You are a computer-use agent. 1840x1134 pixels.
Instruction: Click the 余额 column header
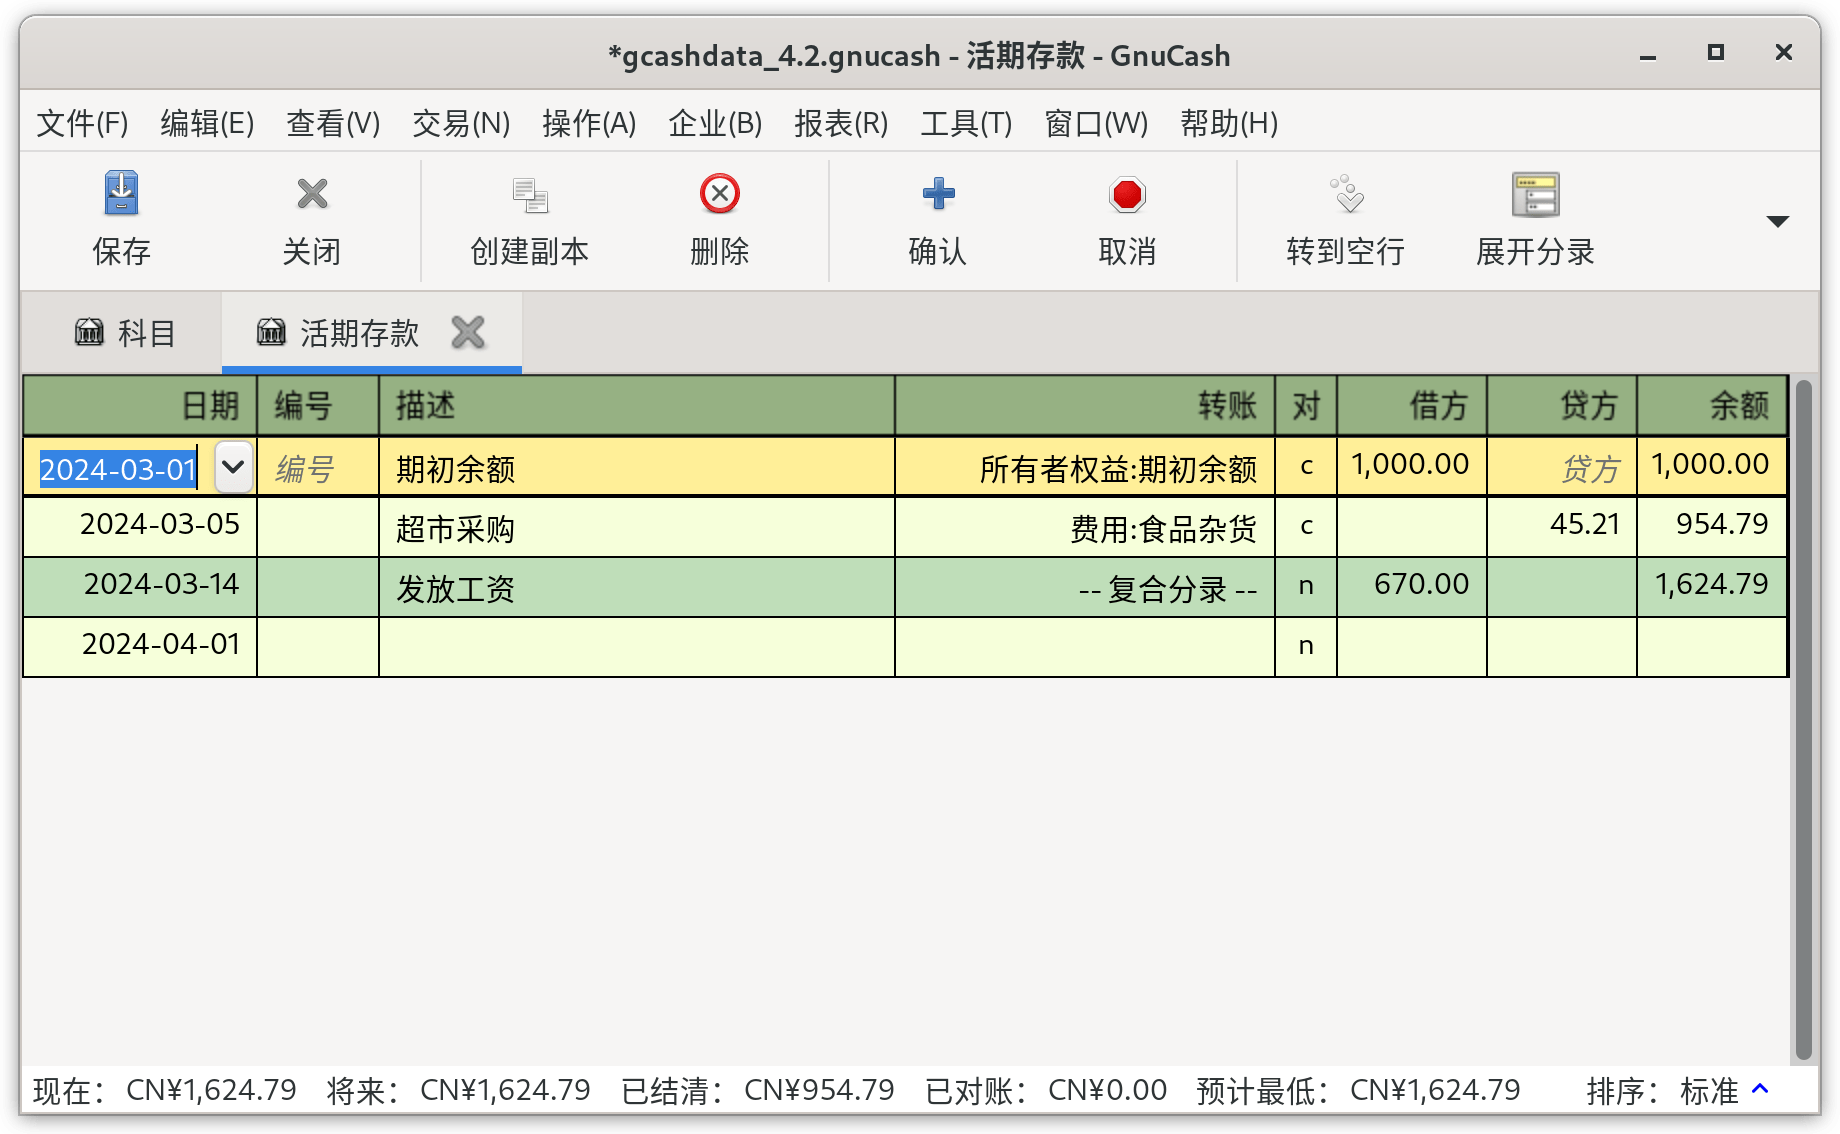pos(1712,405)
